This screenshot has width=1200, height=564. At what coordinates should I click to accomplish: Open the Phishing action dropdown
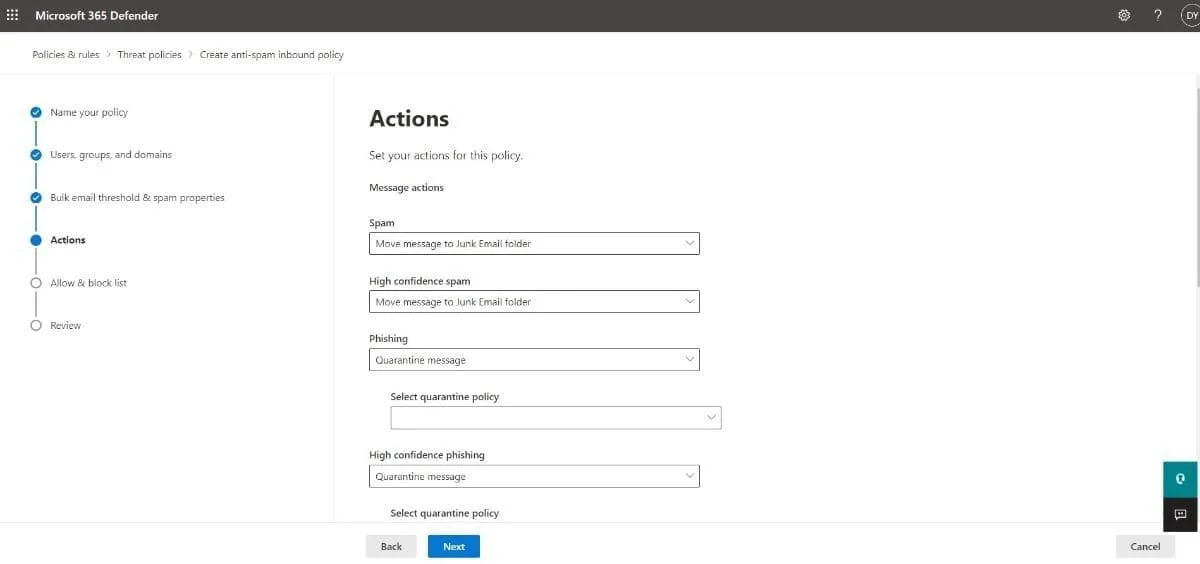coord(534,360)
